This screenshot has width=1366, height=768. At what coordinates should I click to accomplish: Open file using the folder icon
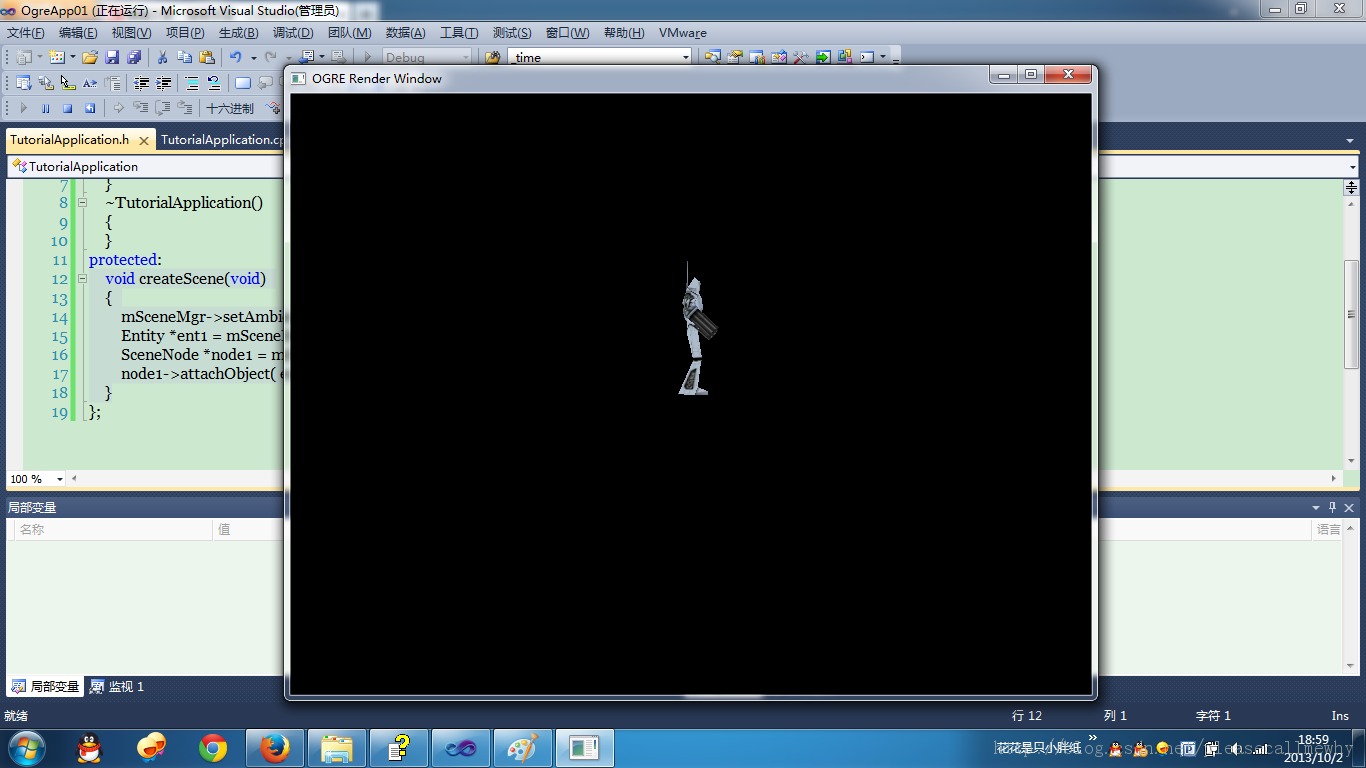coord(90,57)
